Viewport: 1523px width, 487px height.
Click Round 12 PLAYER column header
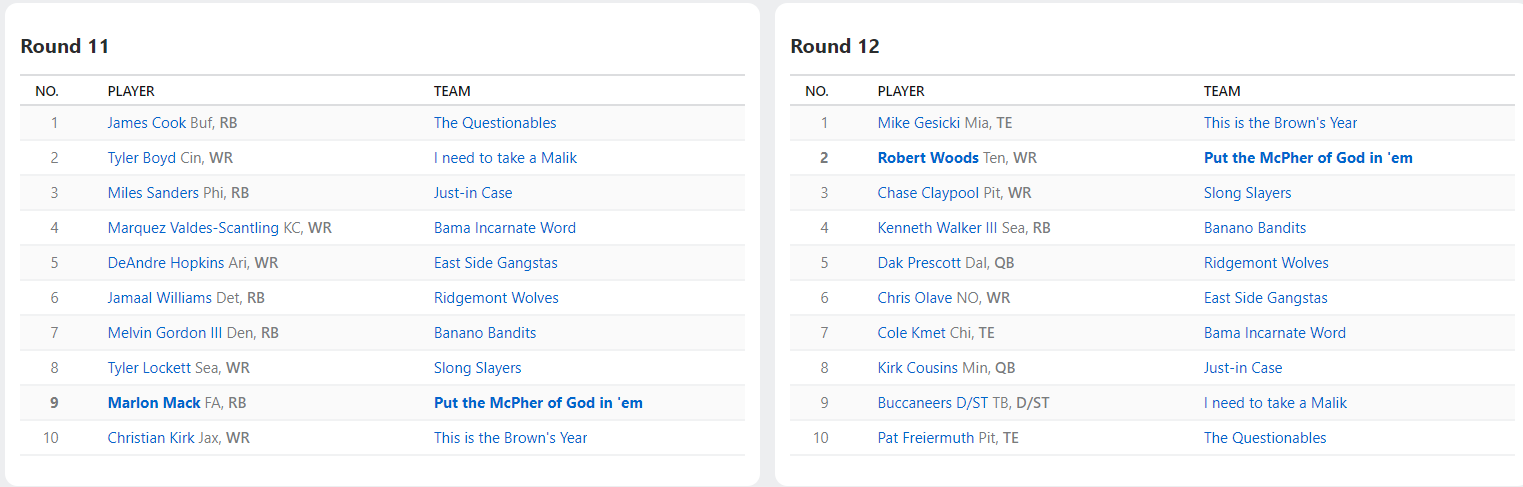pyautogui.click(x=901, y=91)
